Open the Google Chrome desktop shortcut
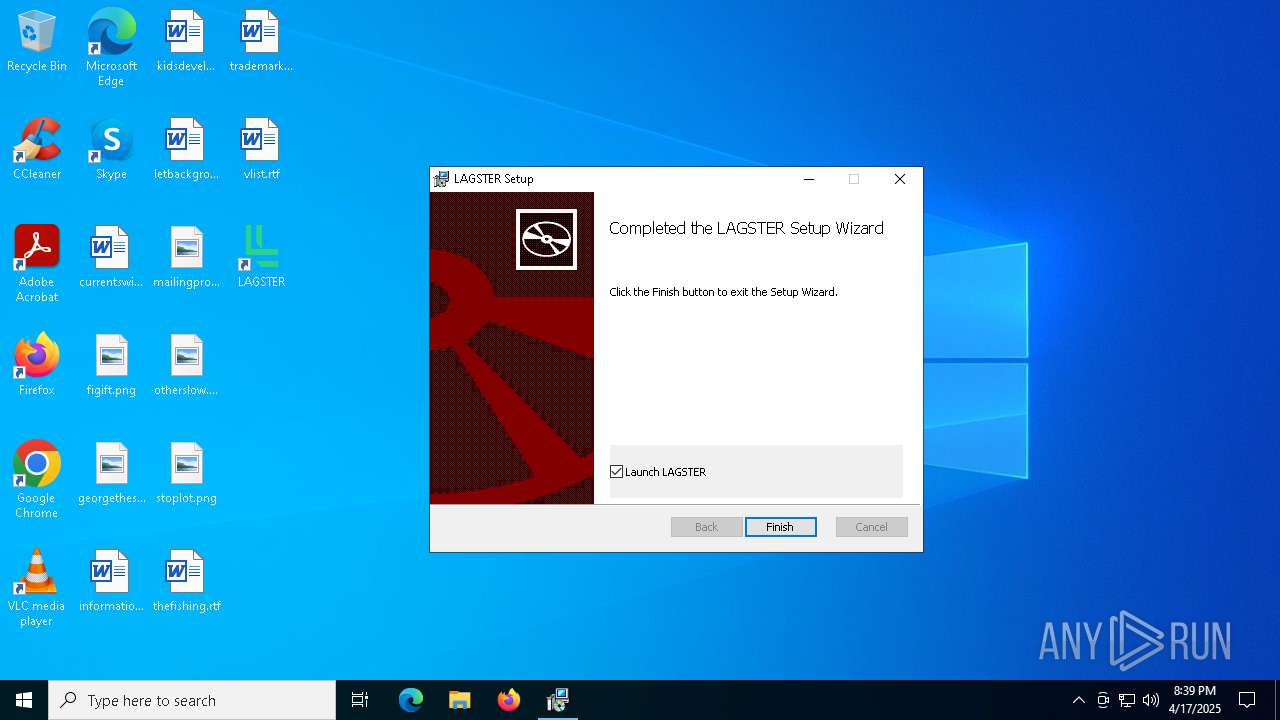 point(37,480)
